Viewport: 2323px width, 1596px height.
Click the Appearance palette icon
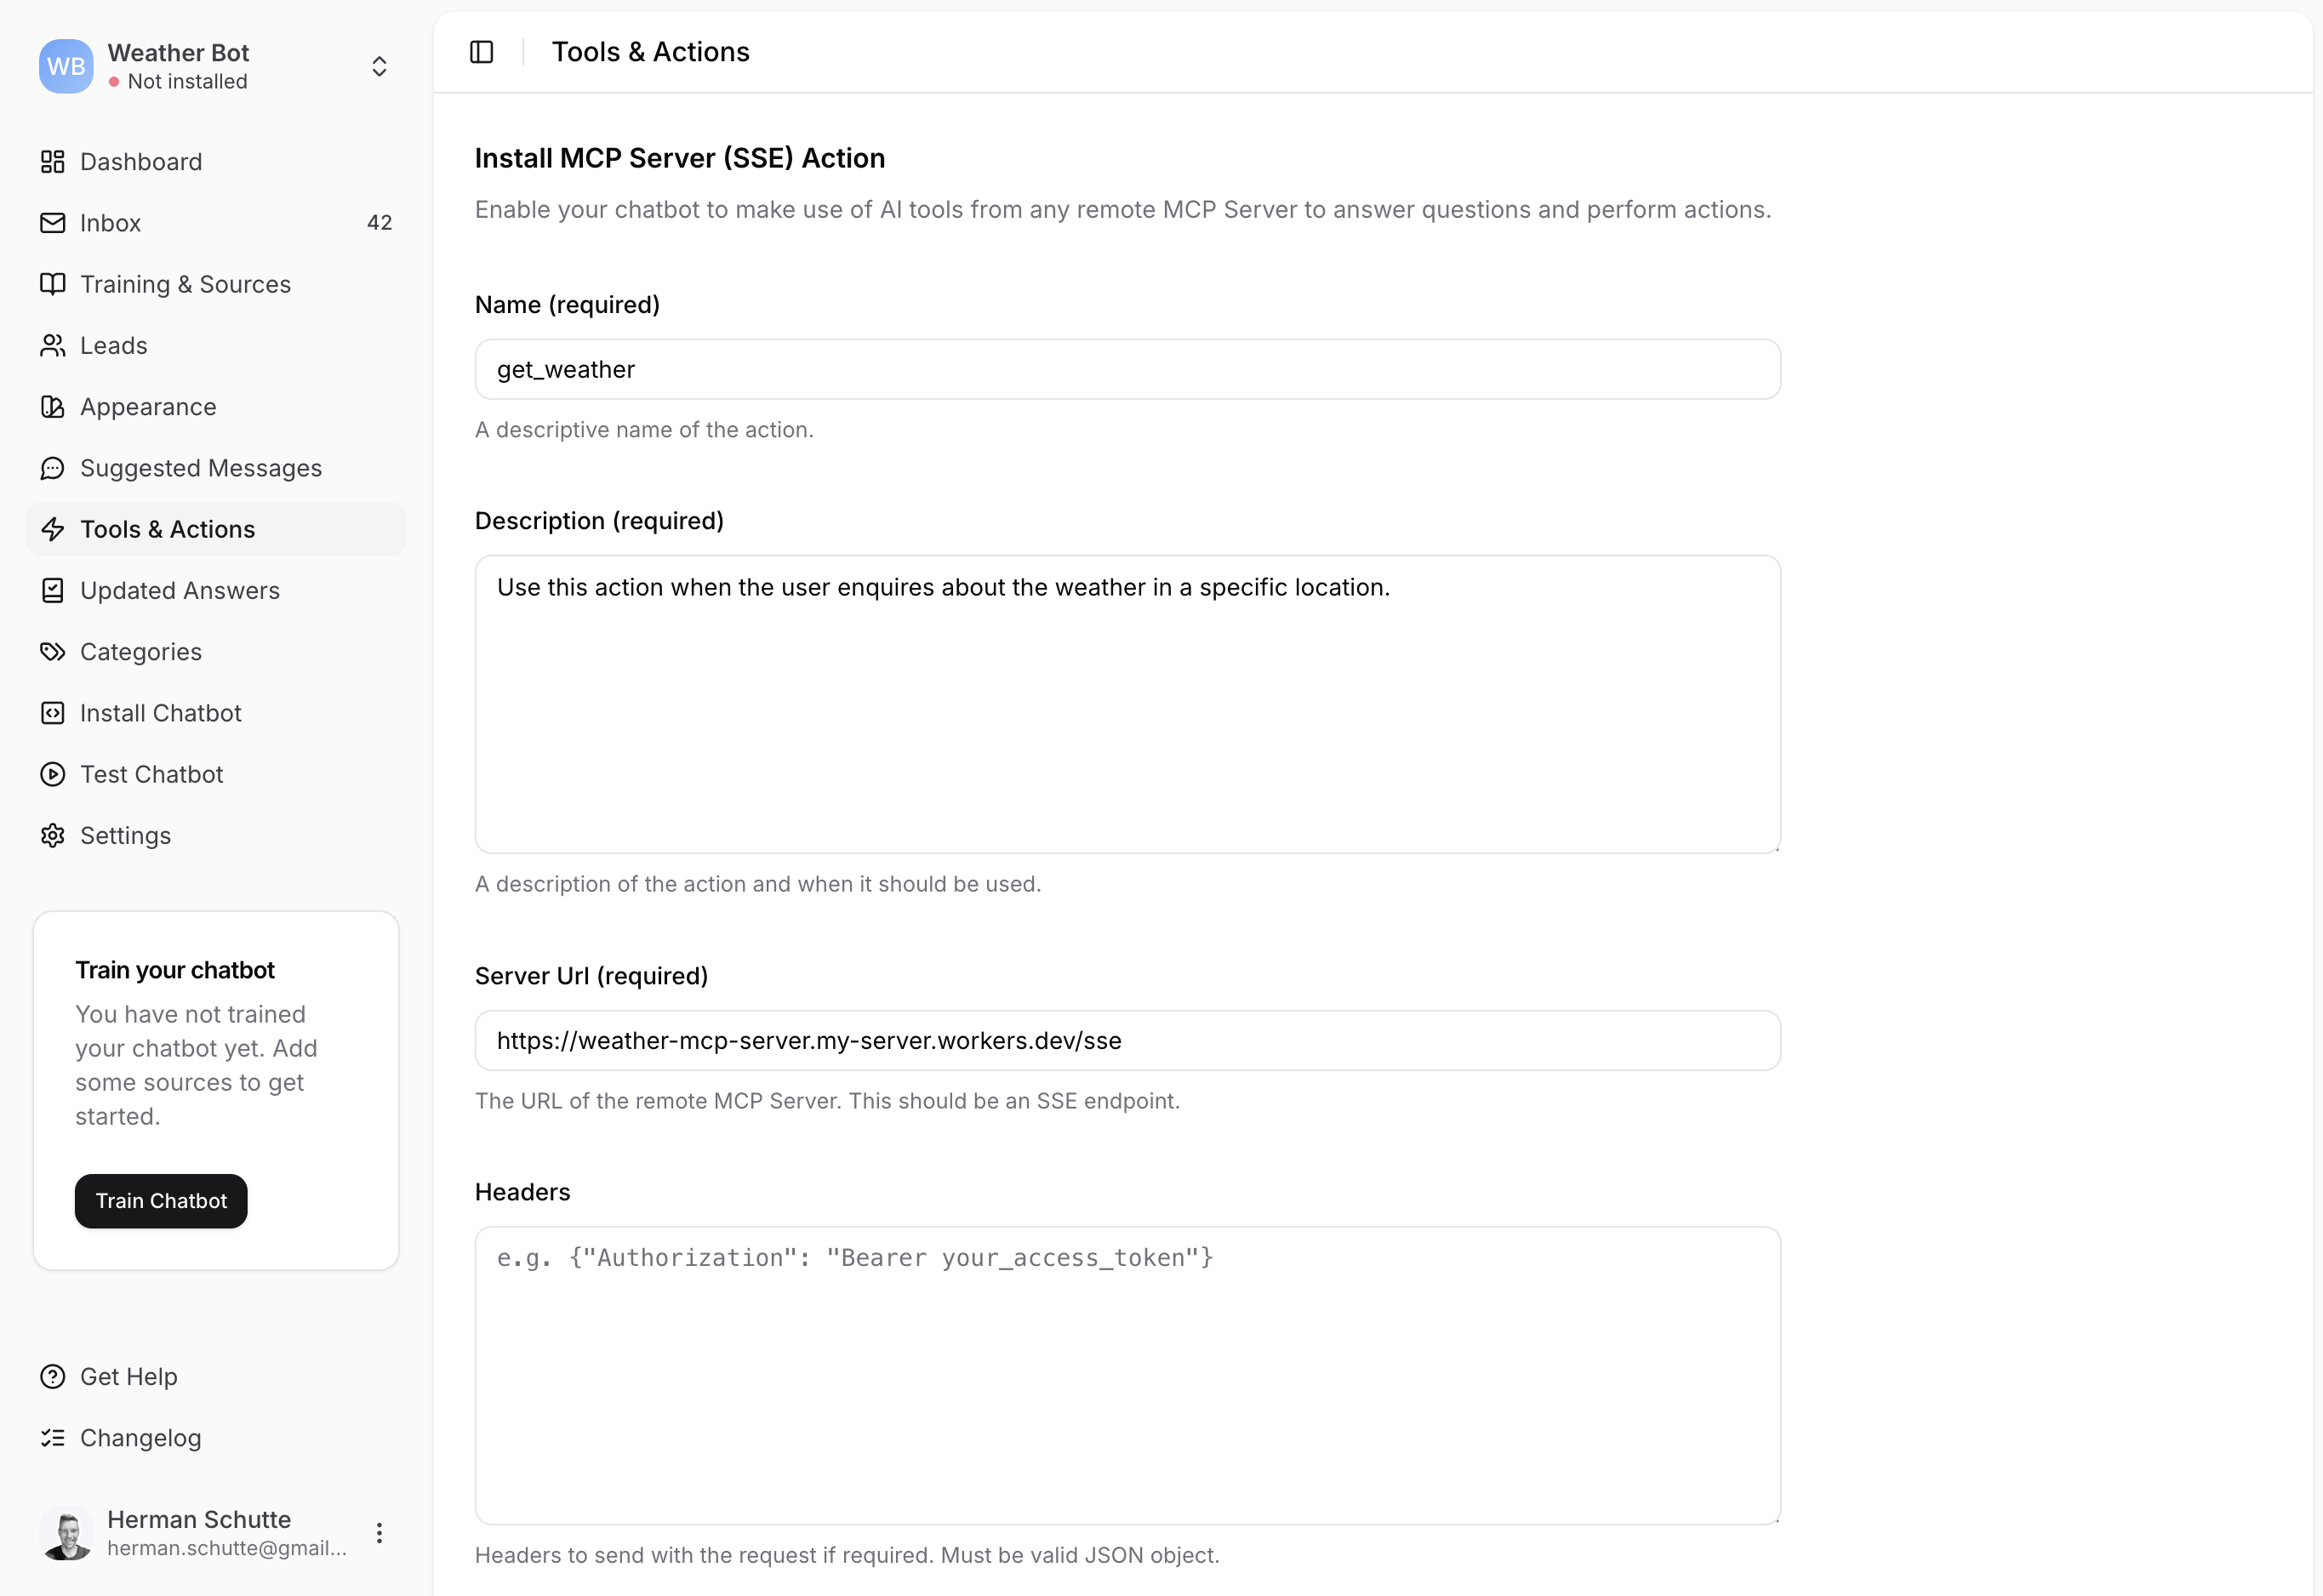(x=52, y=407)
